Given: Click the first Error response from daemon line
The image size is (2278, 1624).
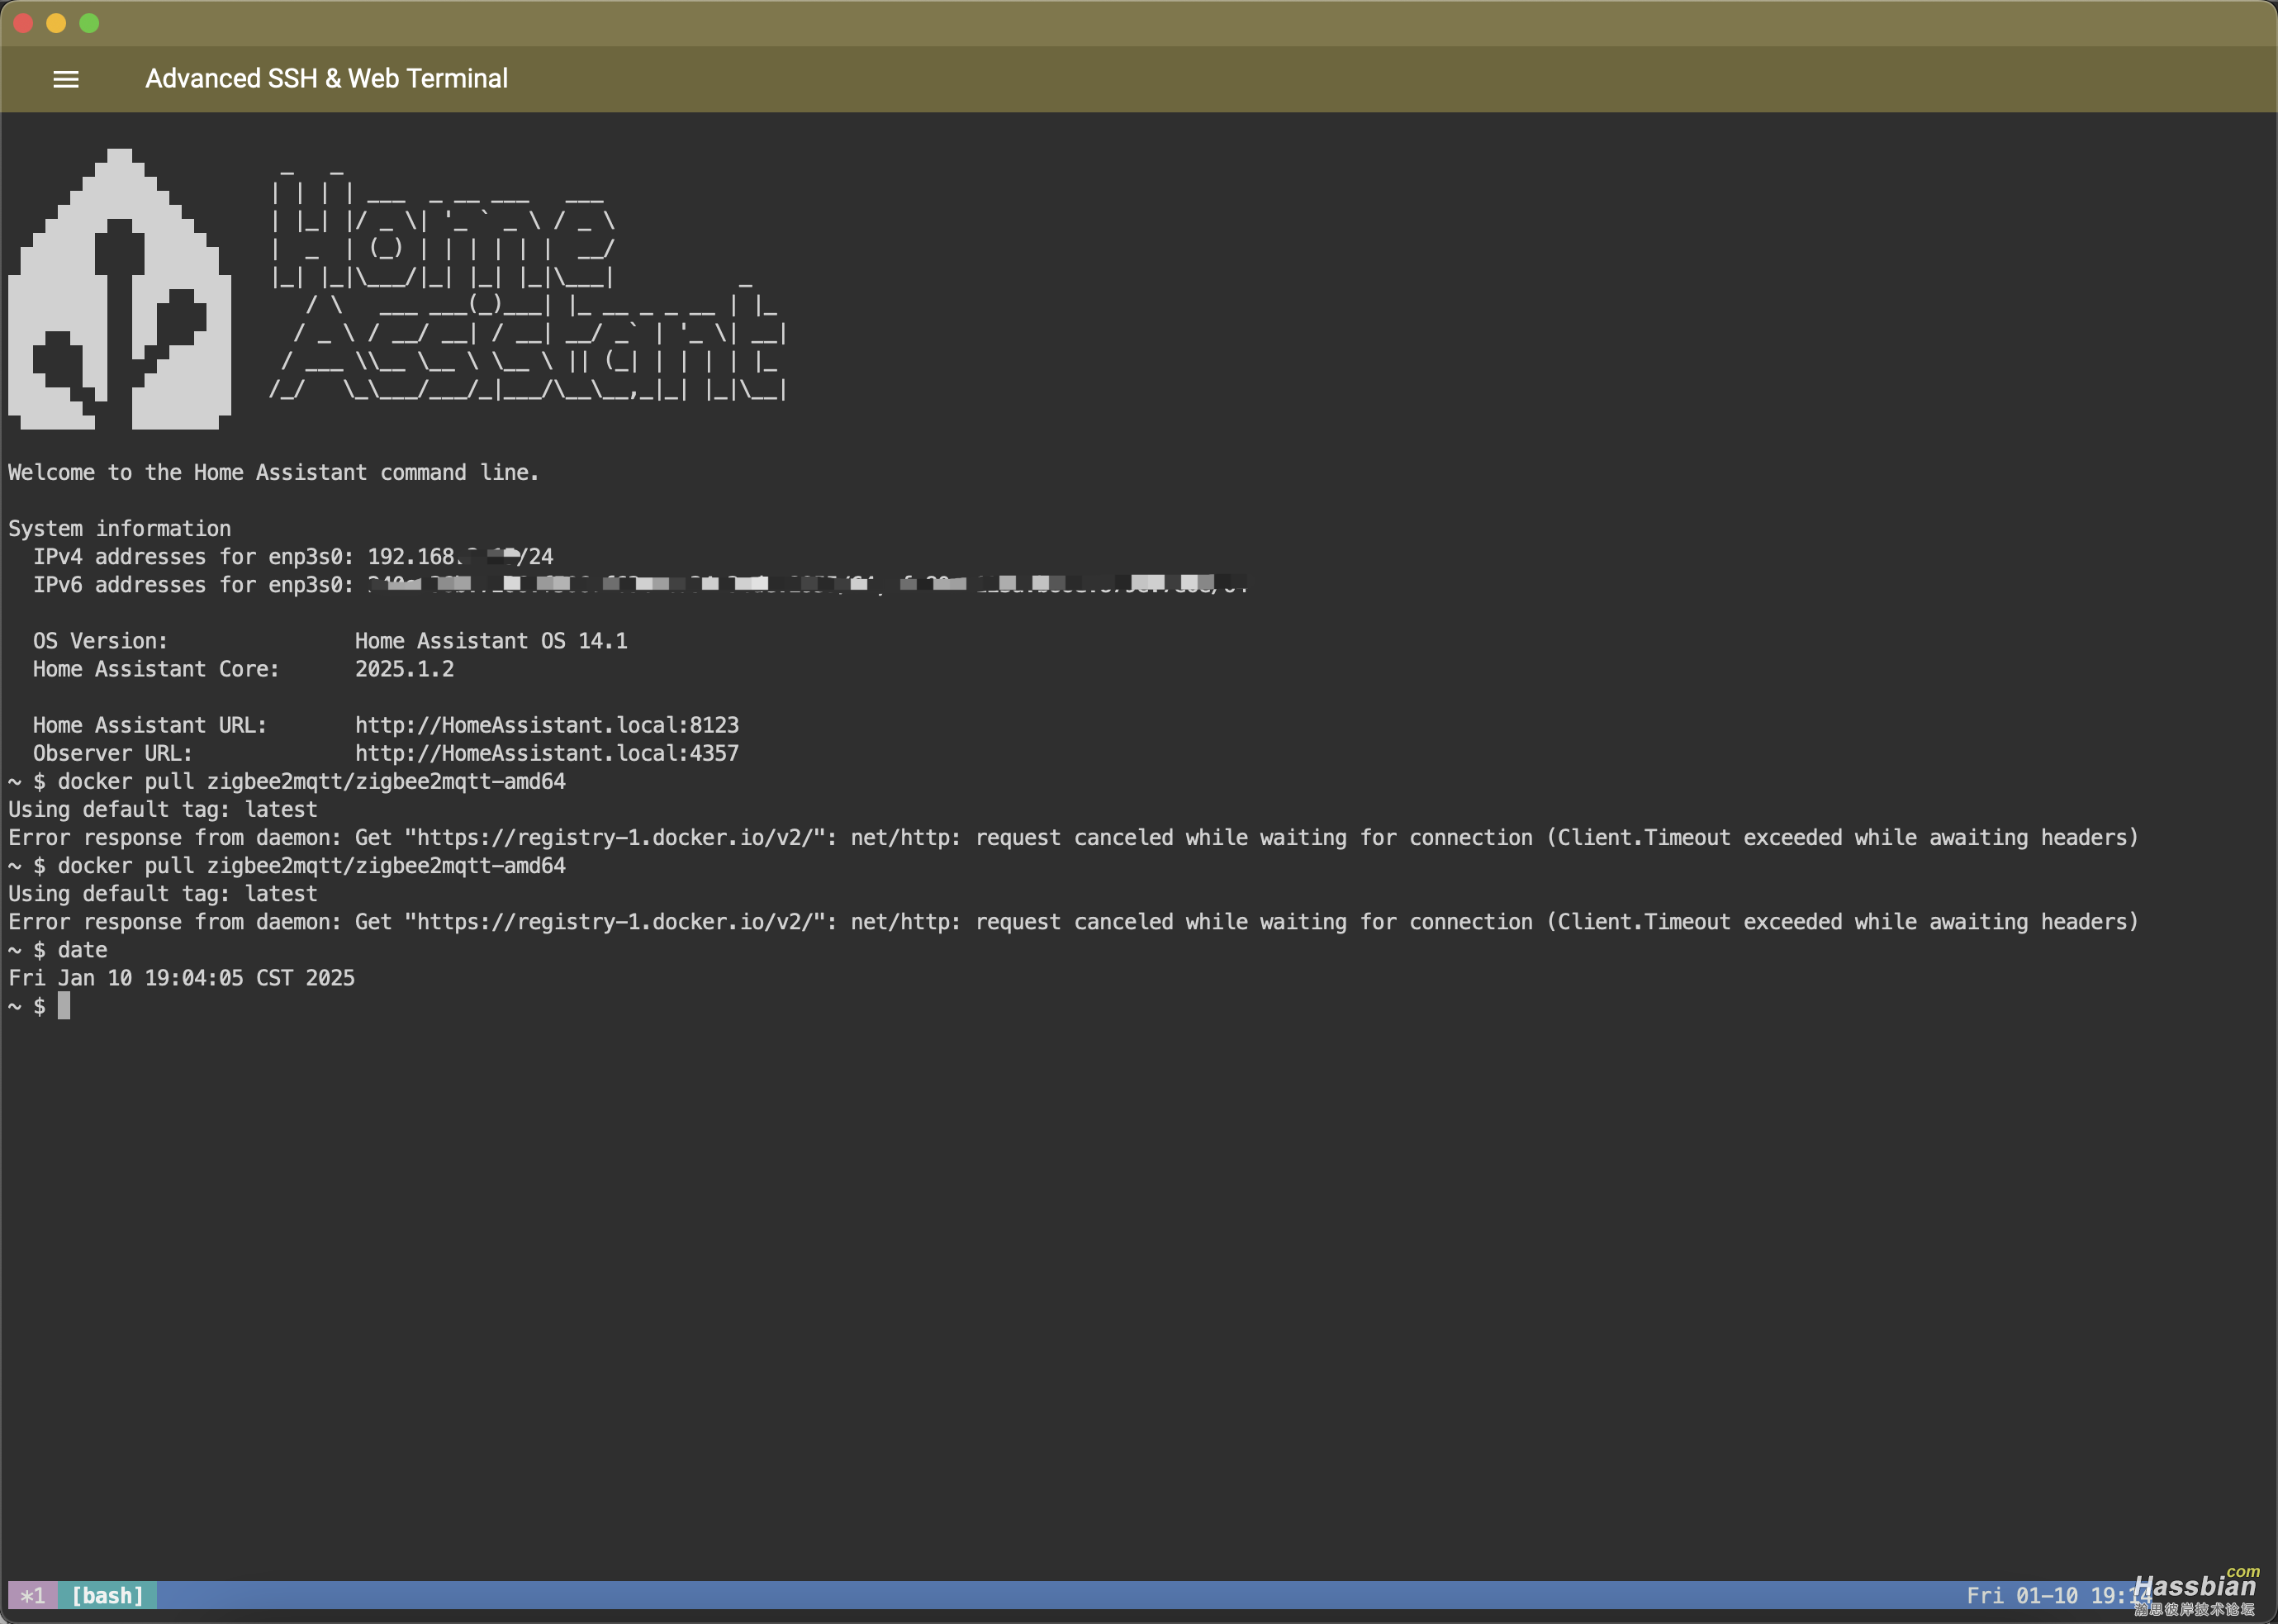Looking at the screenshot, I should (x=1073, y=837).
